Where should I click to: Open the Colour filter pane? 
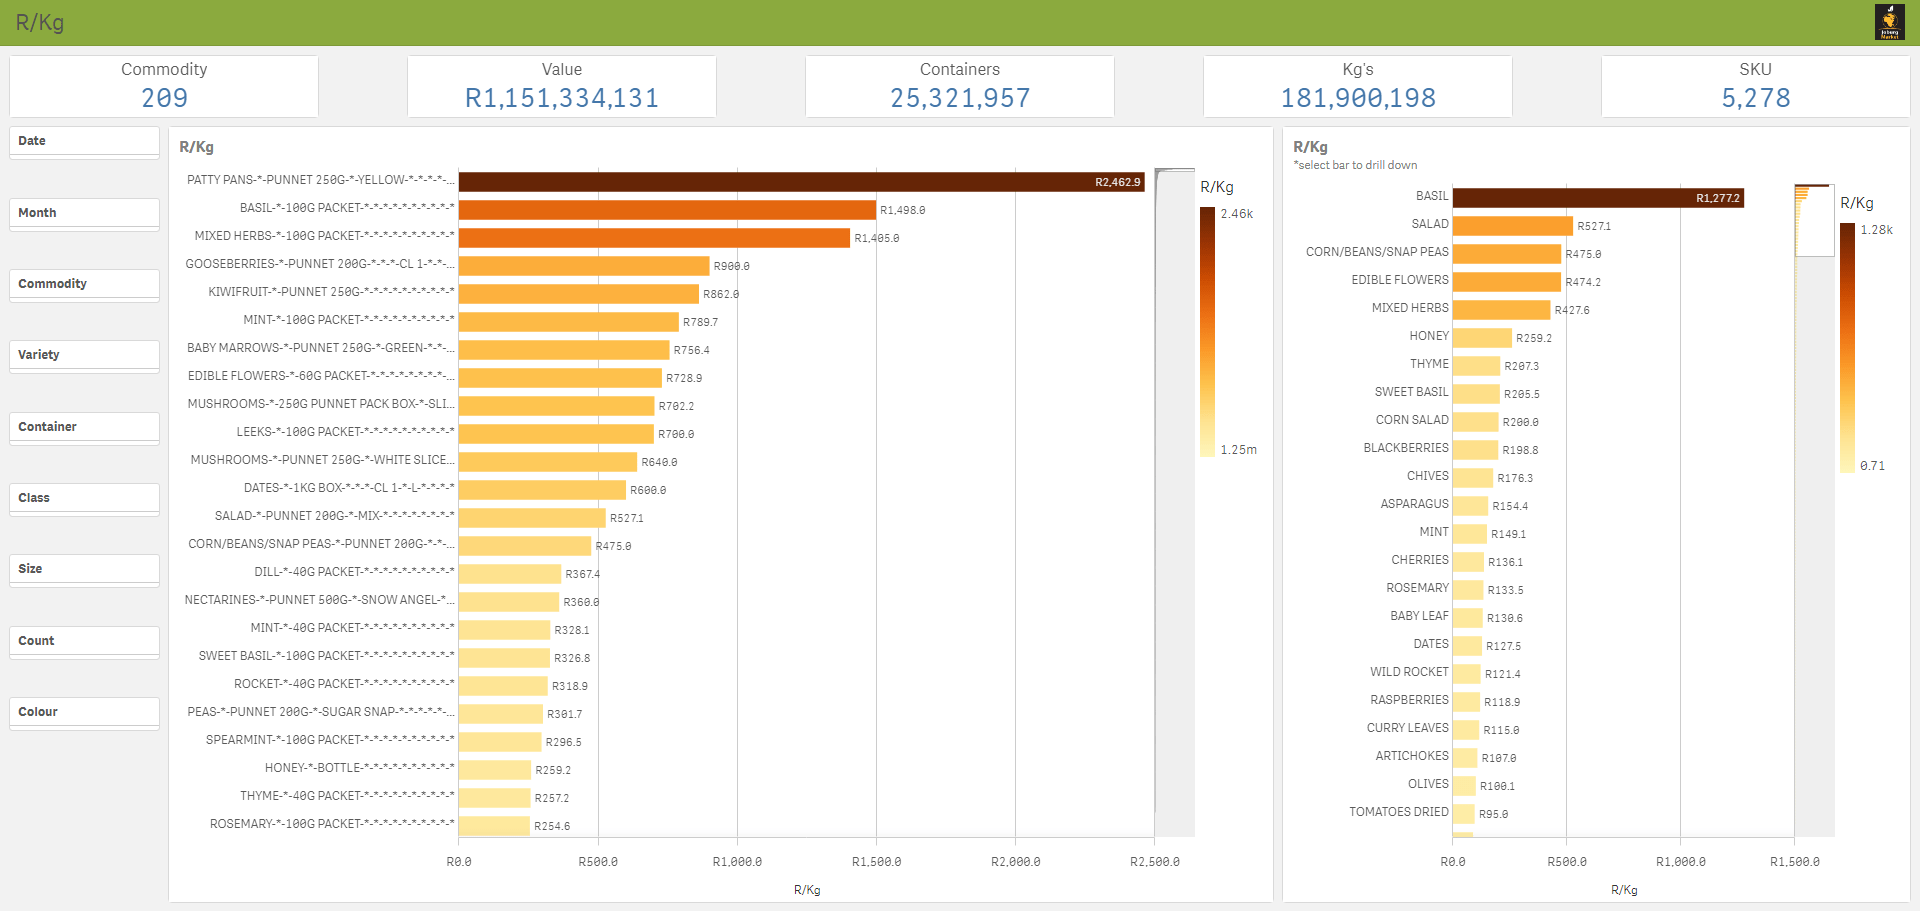coord(84,712)
